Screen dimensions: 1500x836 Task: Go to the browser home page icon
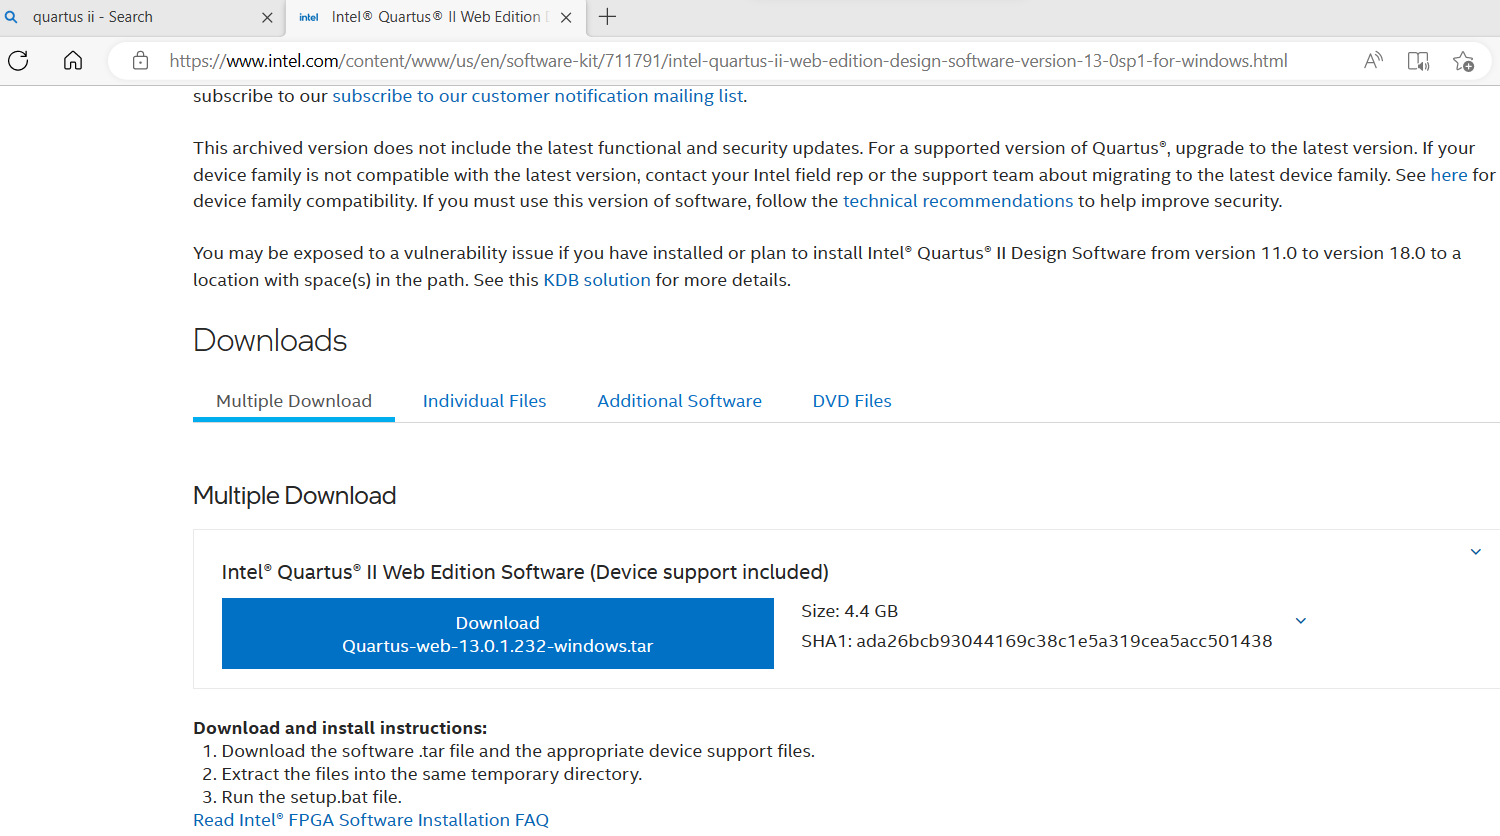pos(73,61)
